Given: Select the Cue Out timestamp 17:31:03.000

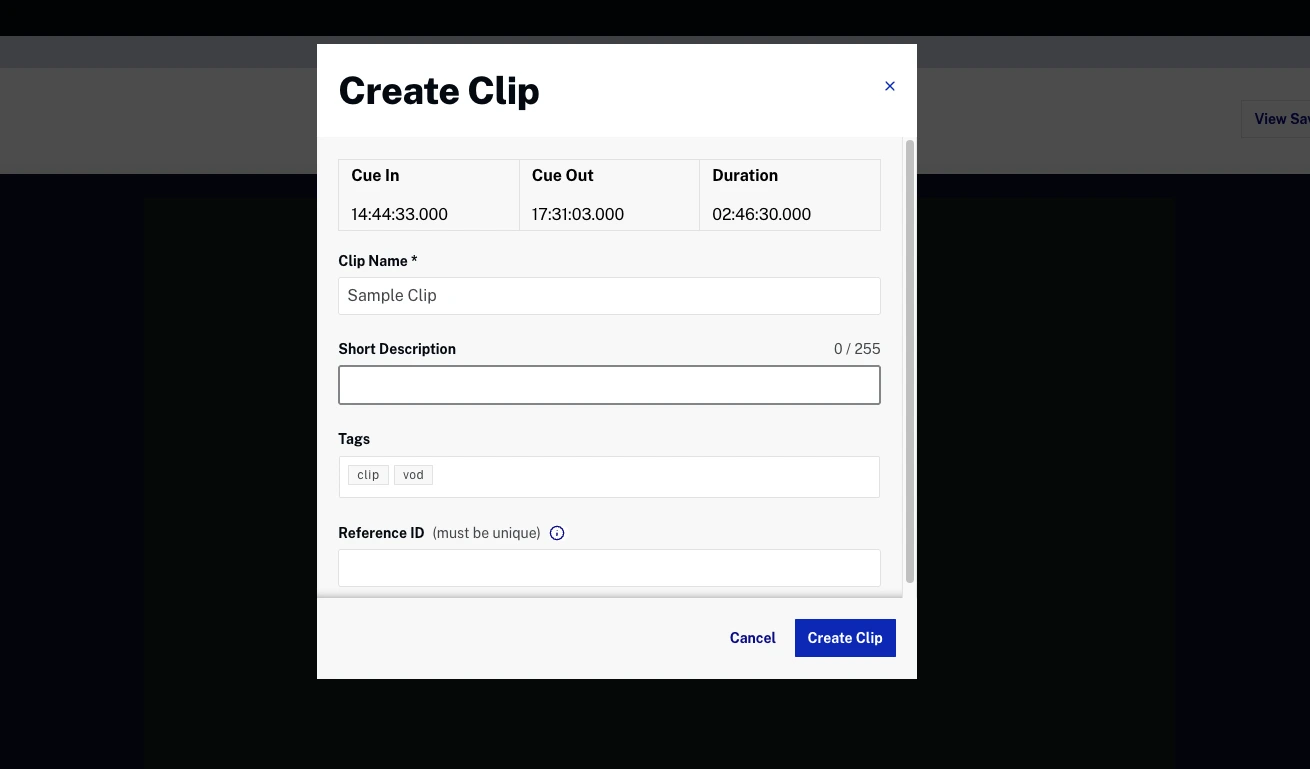Looking at the screenshot, I should (577, 214).
